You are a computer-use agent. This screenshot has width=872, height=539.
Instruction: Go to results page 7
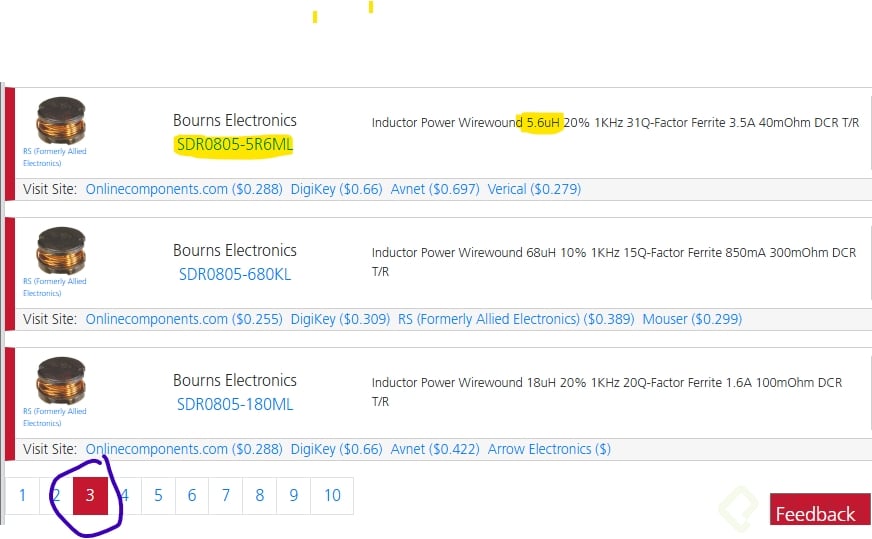coord(226,495)
